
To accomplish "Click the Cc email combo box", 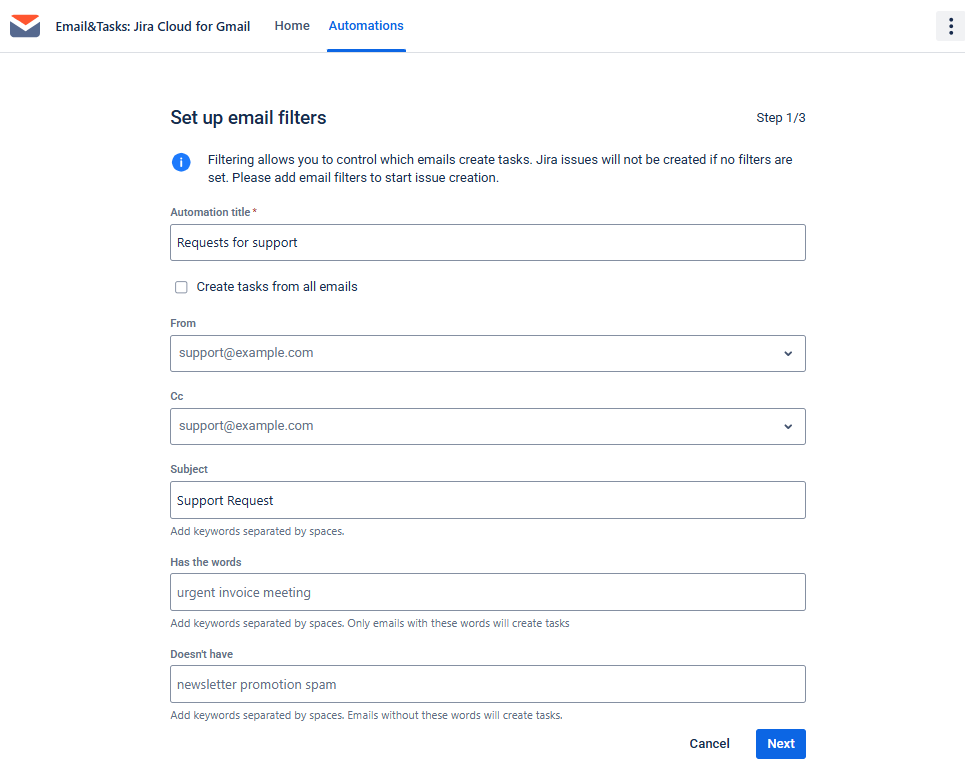I will tap(470, 427).
